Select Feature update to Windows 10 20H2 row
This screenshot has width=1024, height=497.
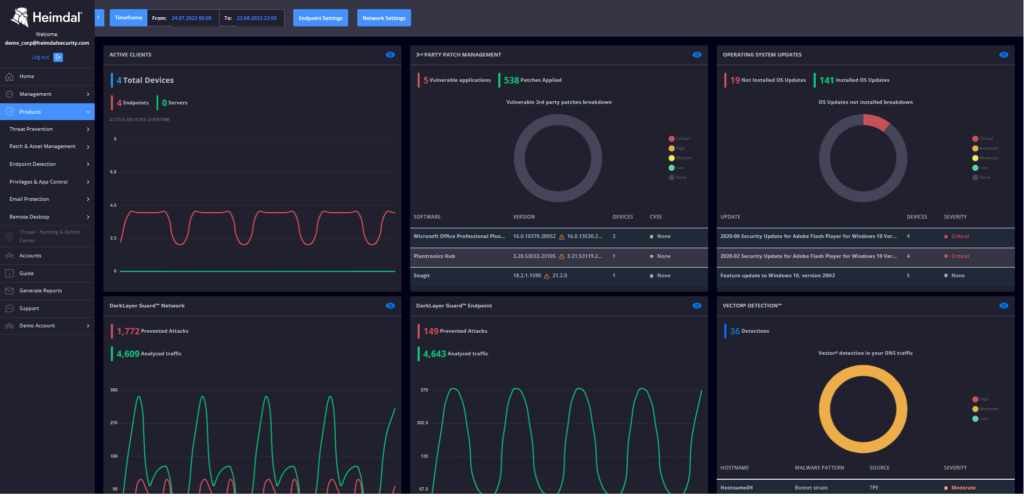coord(865,276)
